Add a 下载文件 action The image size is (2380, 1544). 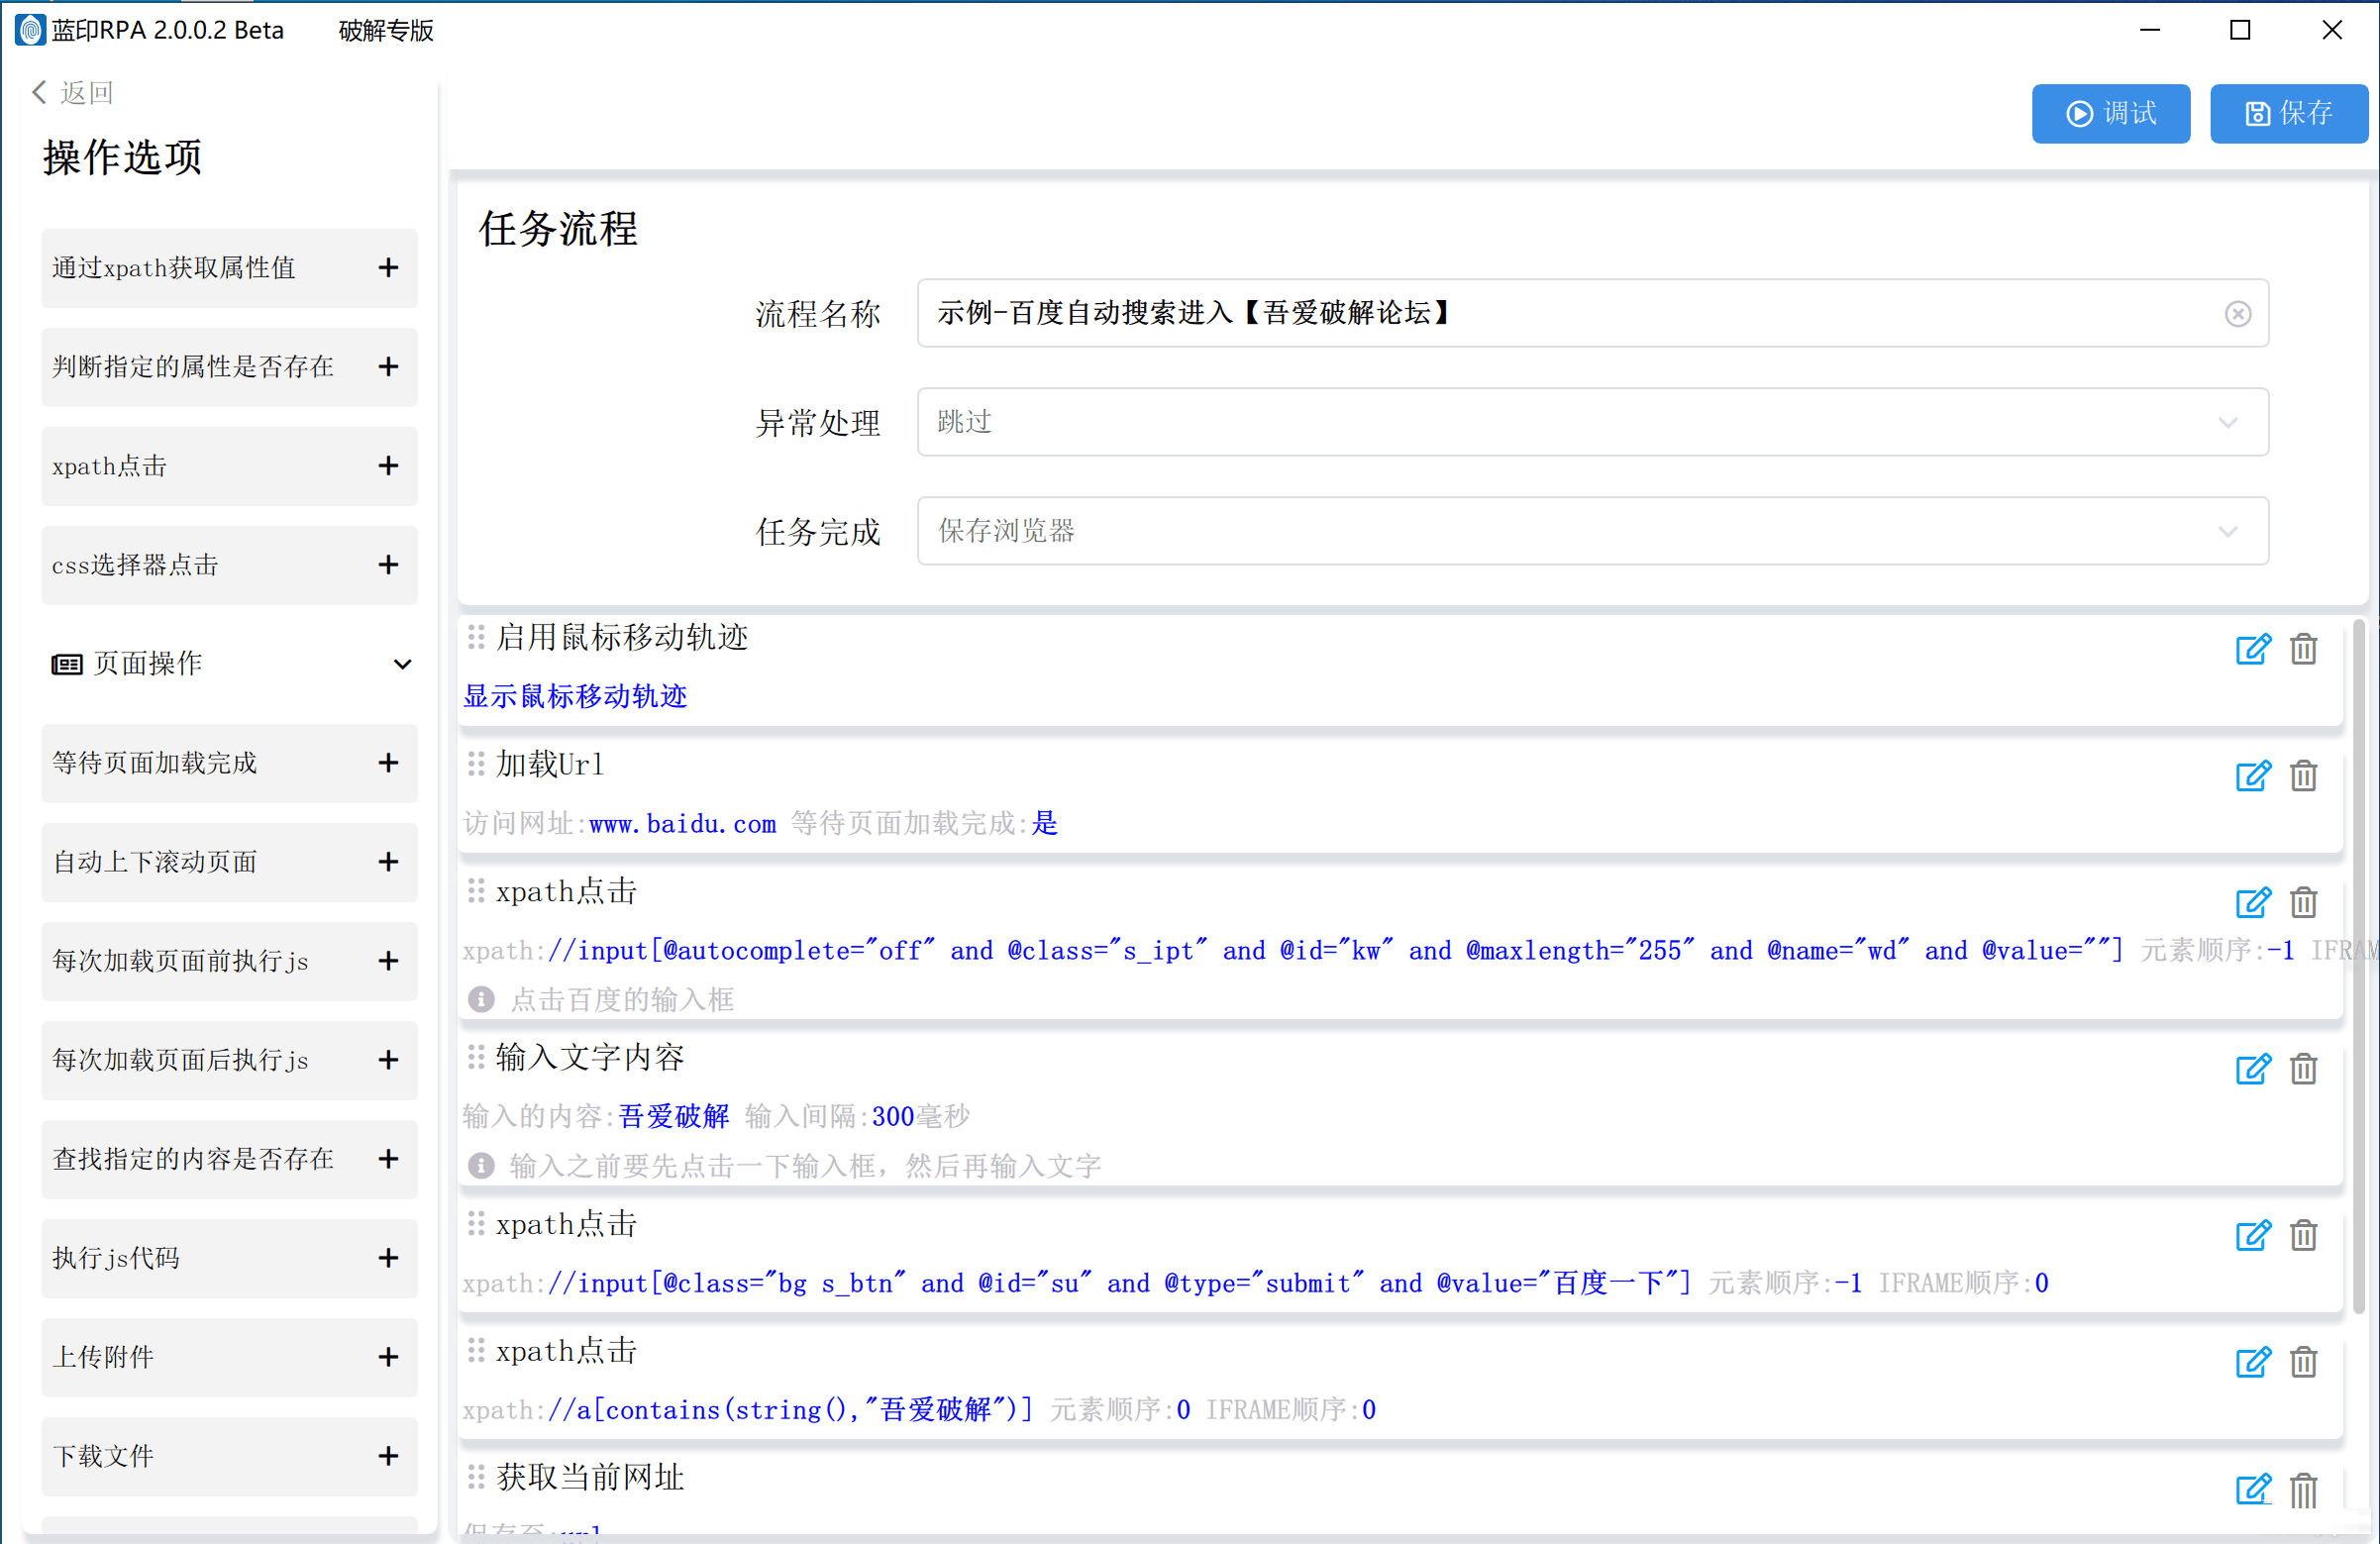(388, 1456)
